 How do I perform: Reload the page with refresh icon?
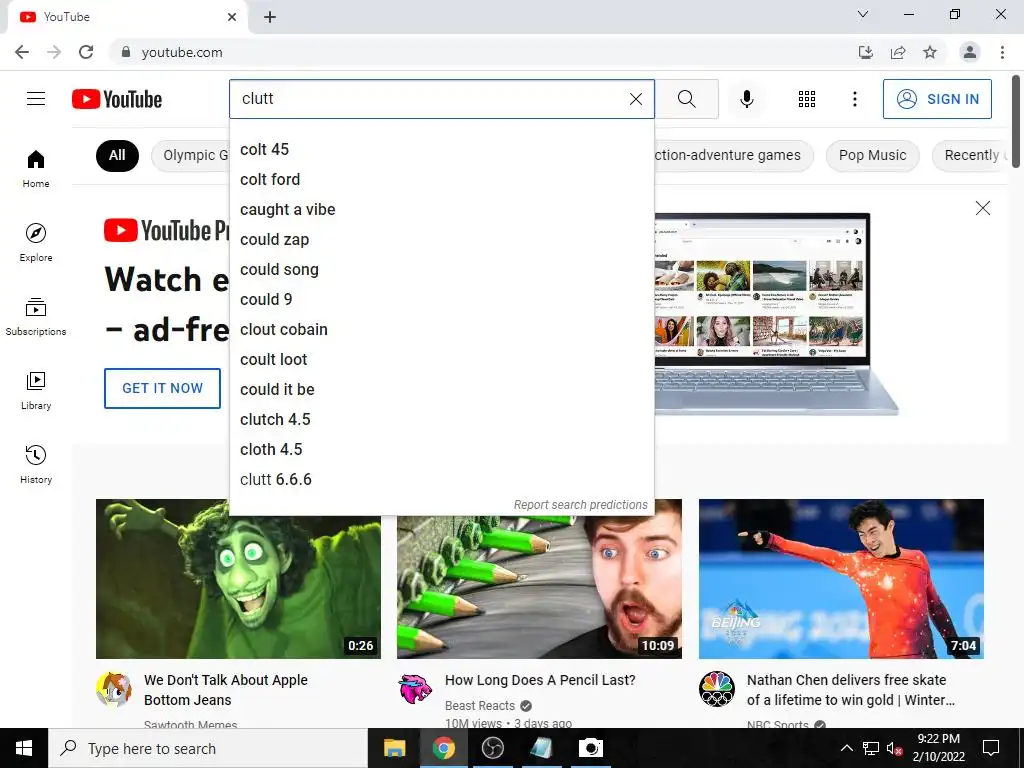(x=86, y=52)
